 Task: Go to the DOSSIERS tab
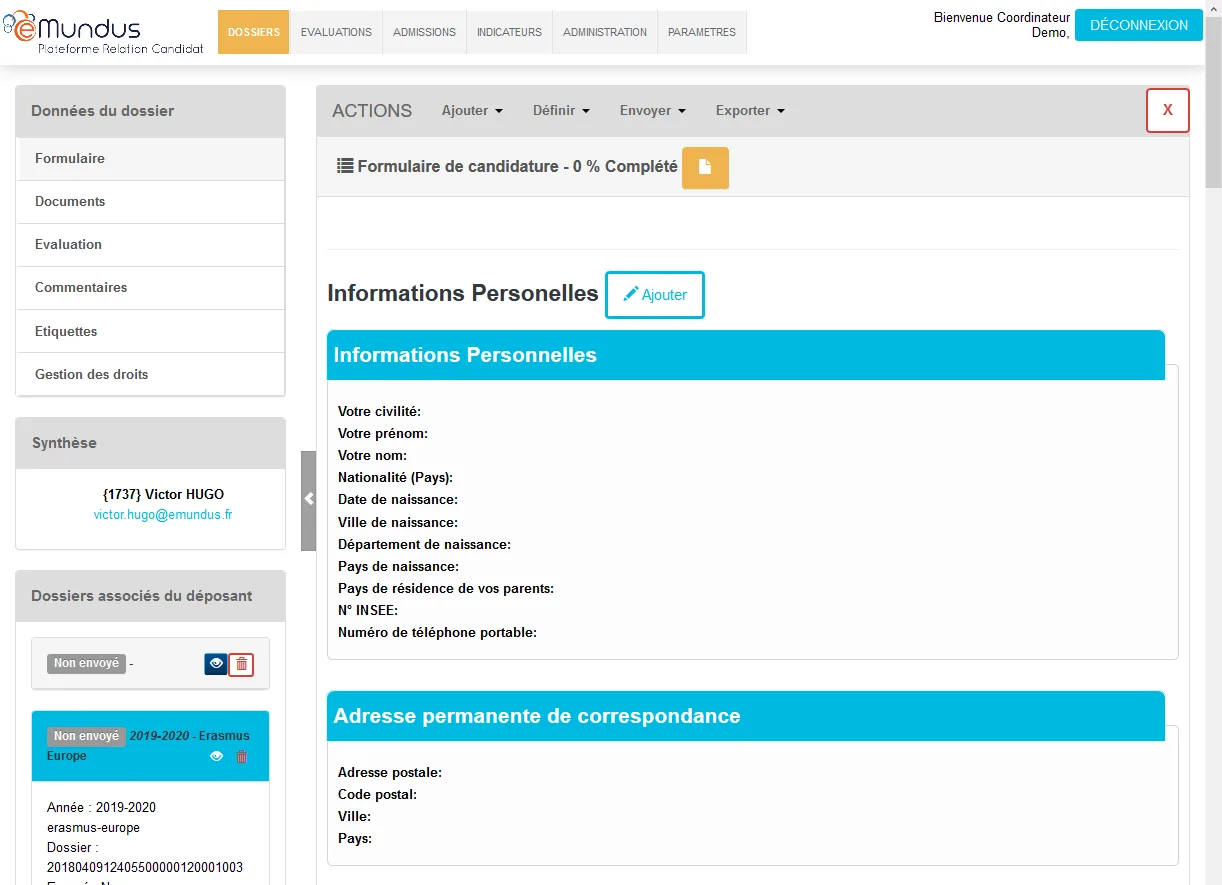point(254,32)
